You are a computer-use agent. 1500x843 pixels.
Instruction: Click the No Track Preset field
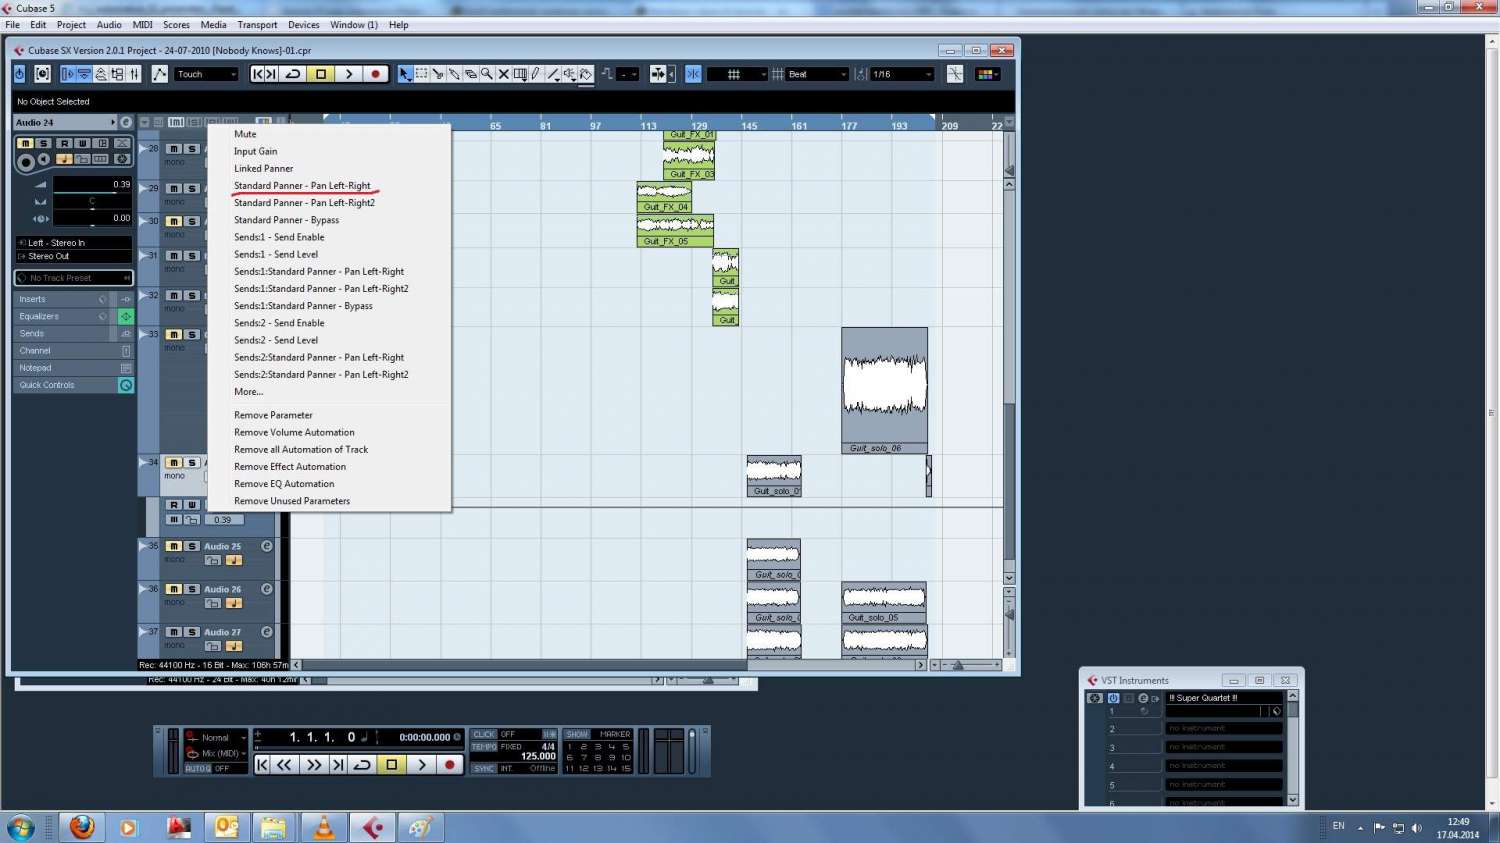73,278
